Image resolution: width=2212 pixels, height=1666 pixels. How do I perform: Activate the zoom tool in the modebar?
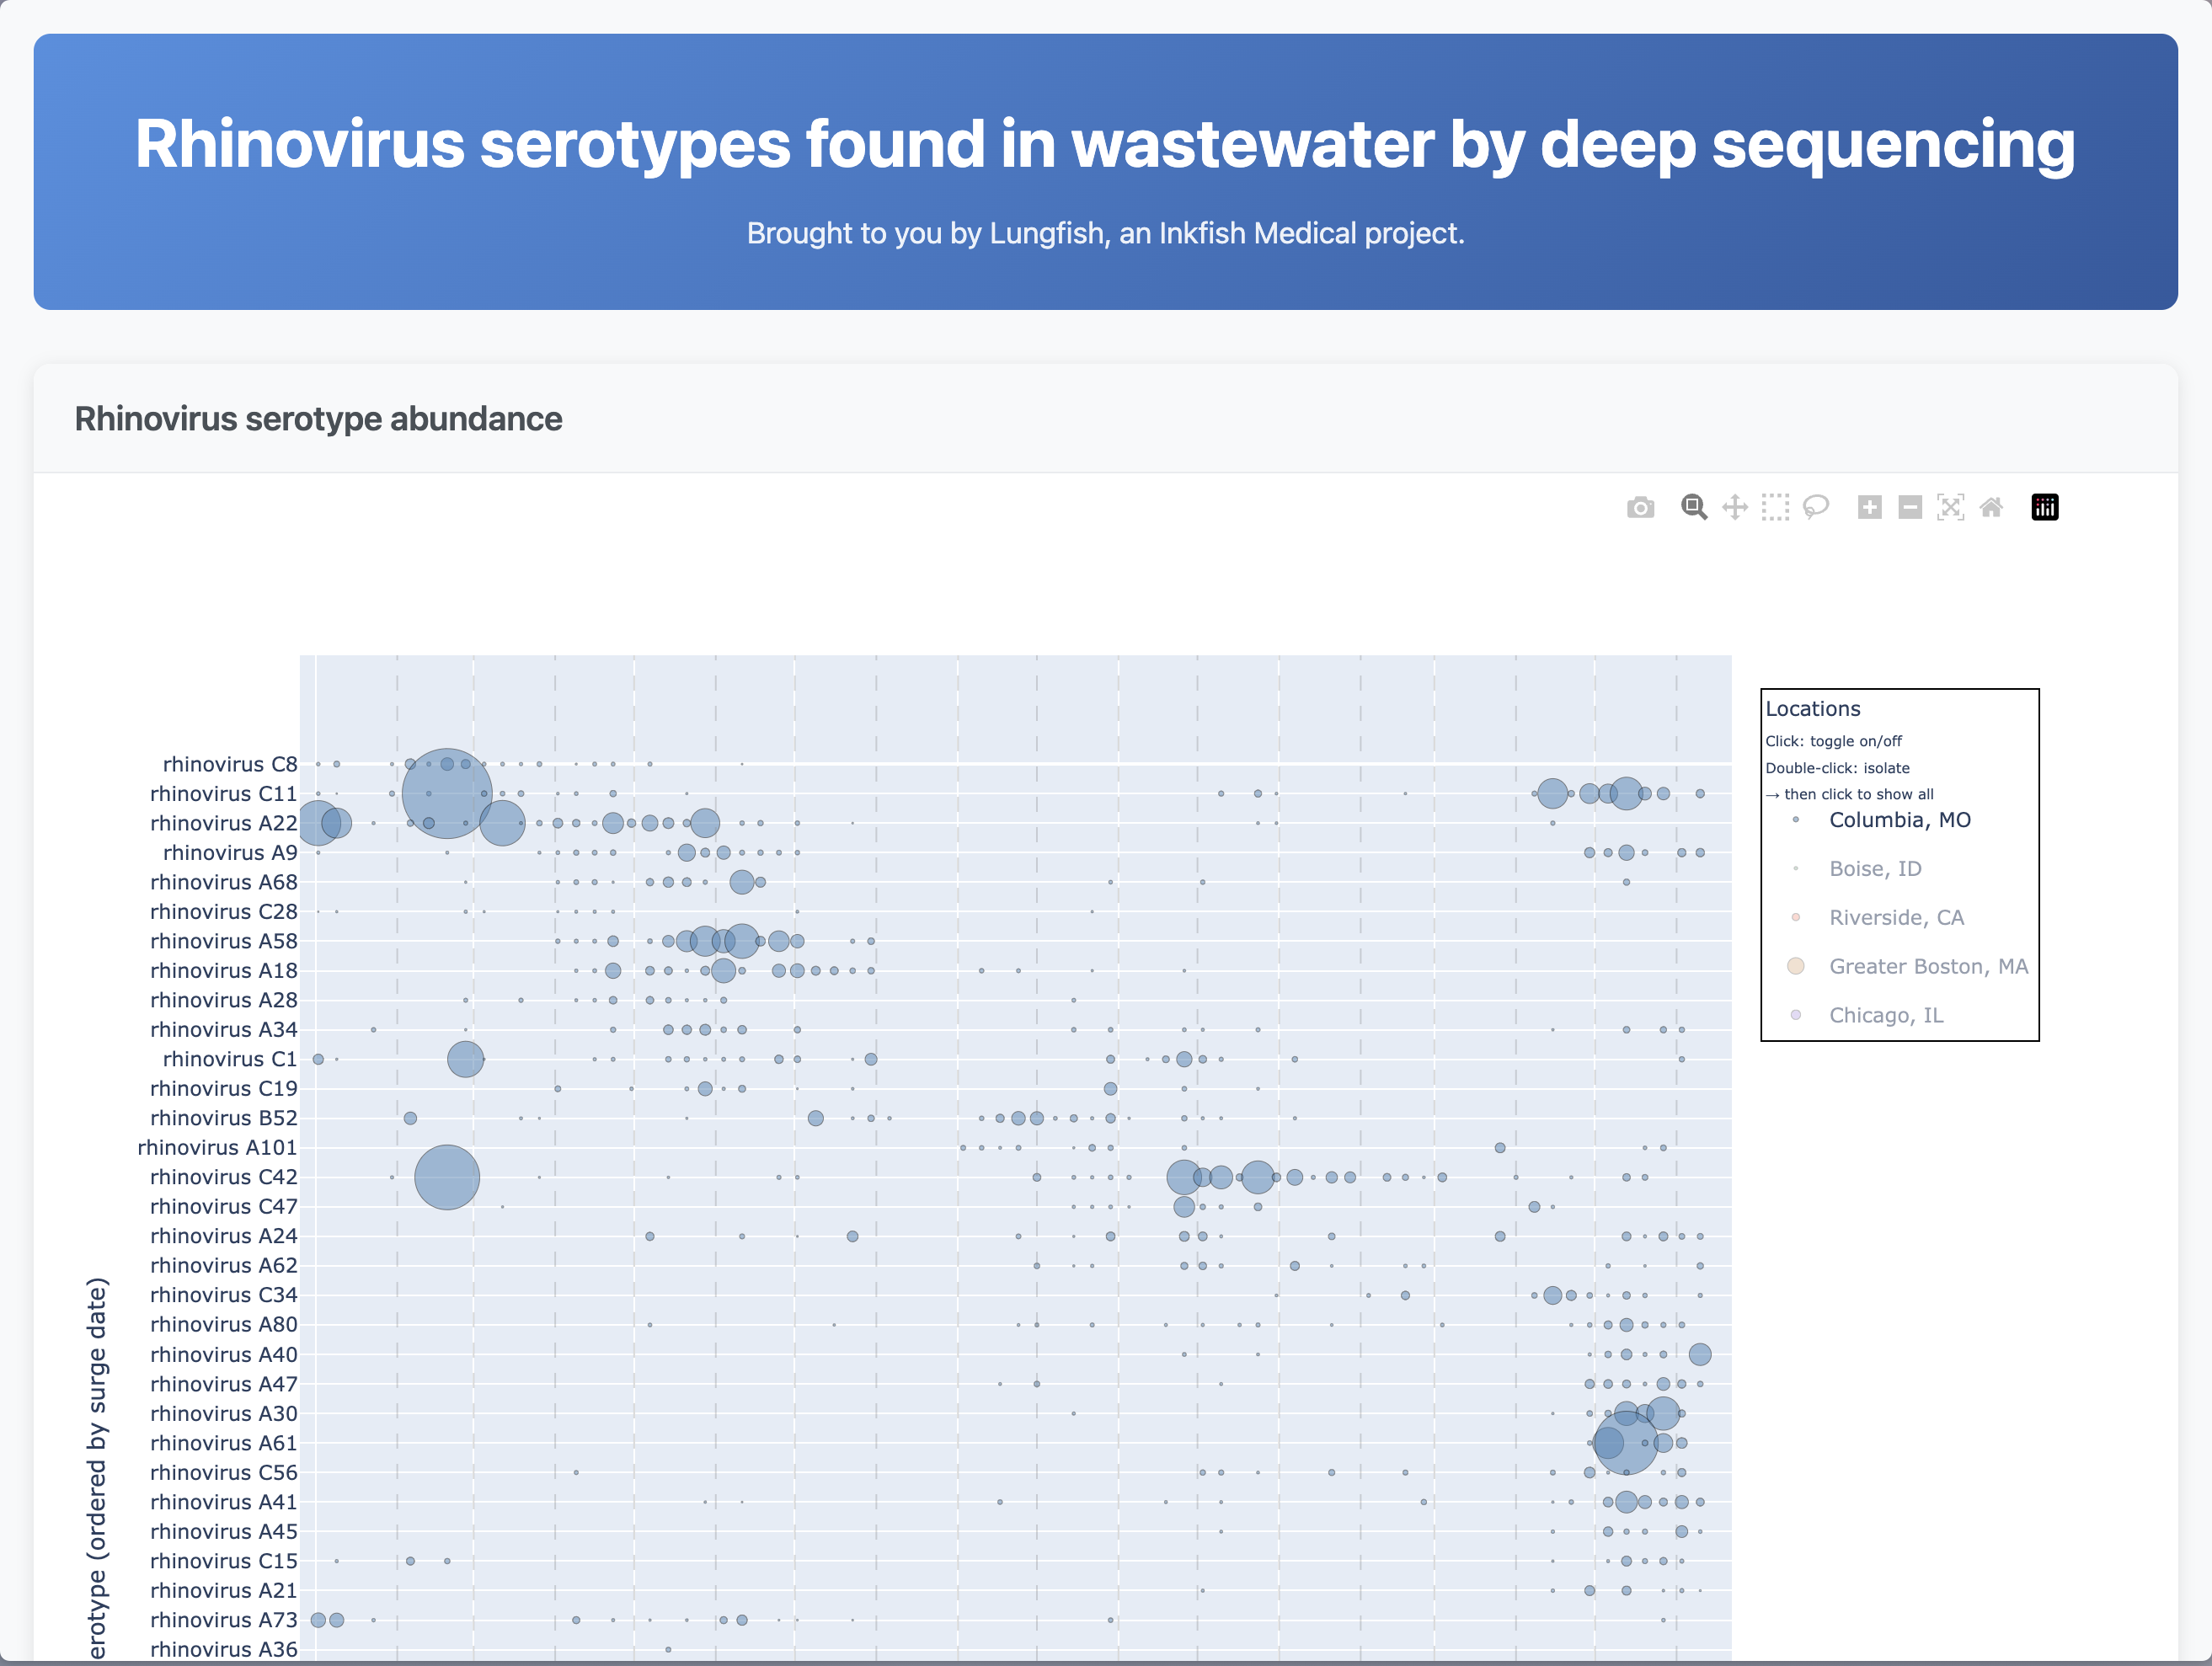click(x=1694, y=507)
